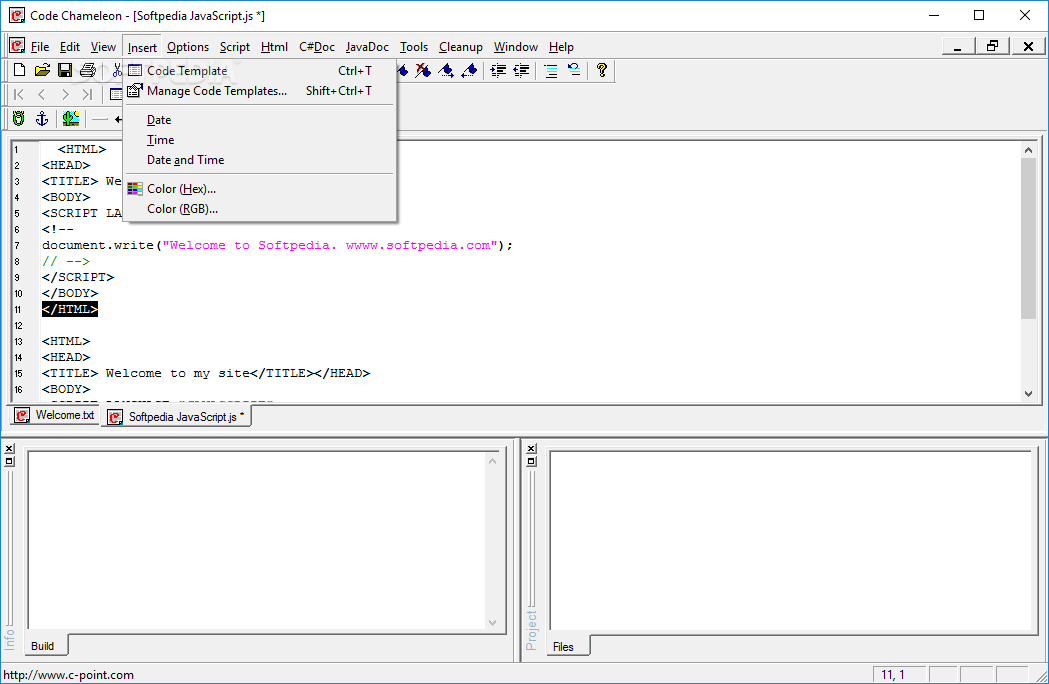
Task: Save the document with the floppy disk icon
Action: 65,70
